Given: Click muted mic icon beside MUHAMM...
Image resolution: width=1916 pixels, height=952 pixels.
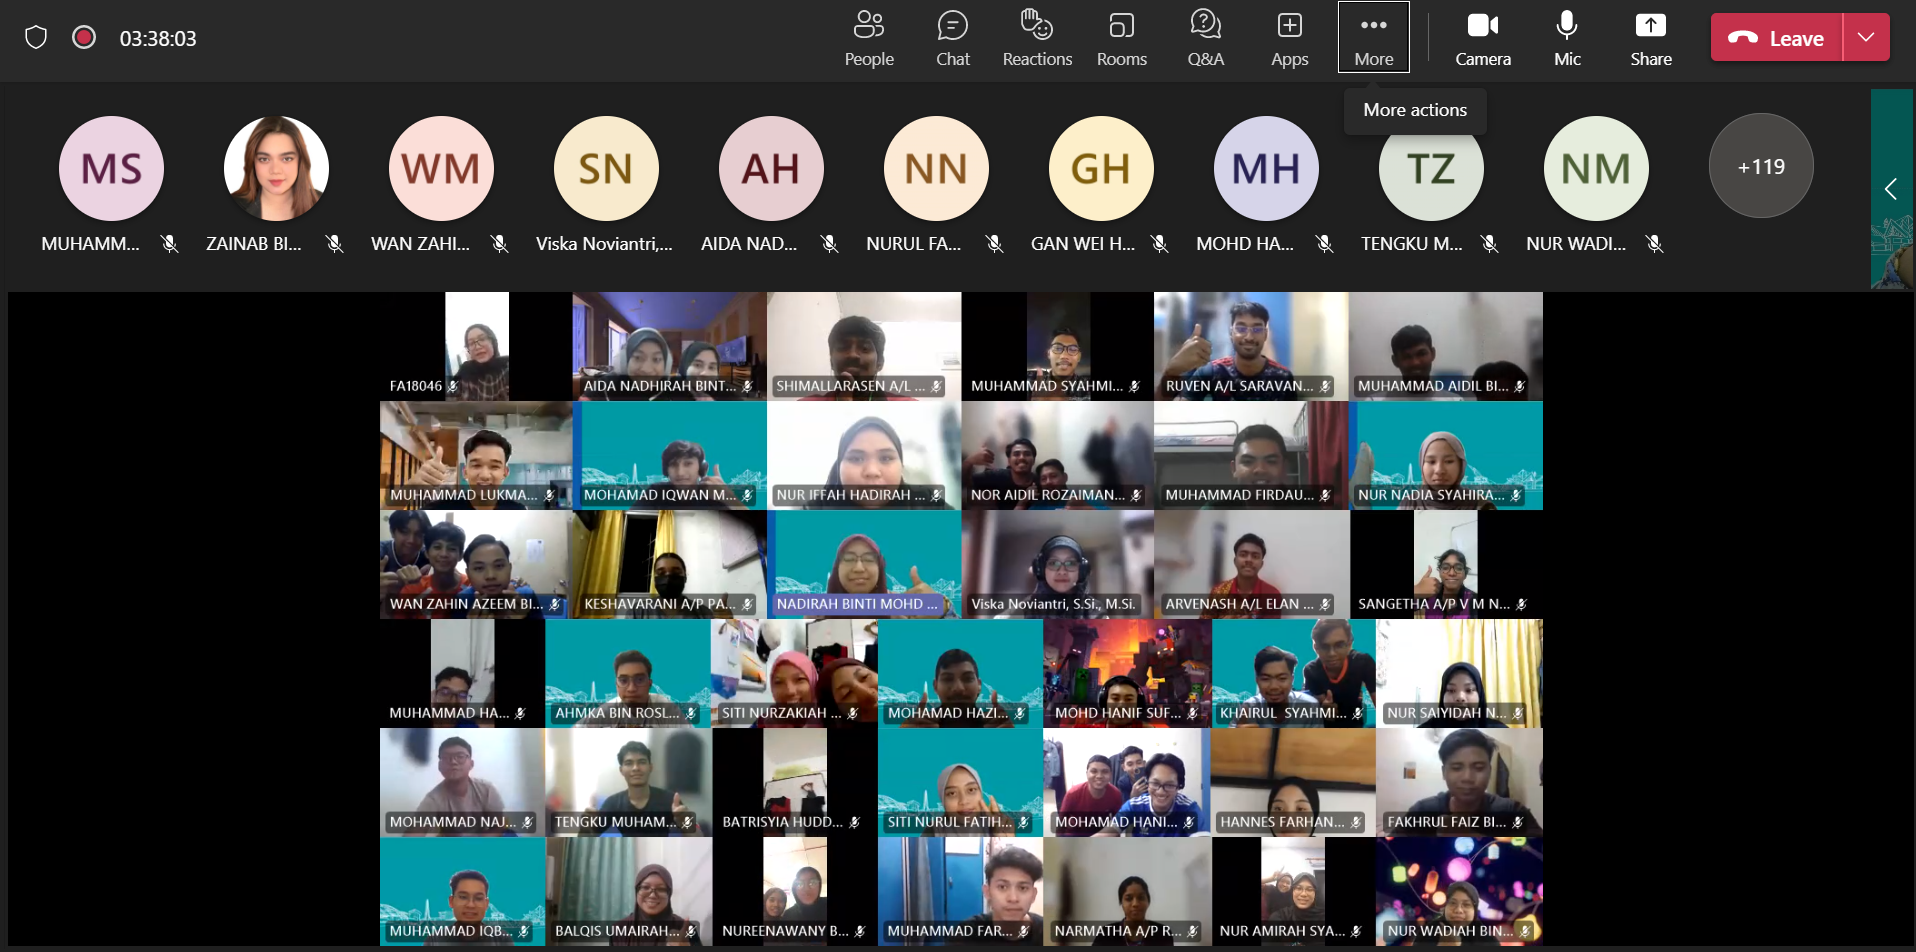Looking at the screenshot, I should coord(170,244).
